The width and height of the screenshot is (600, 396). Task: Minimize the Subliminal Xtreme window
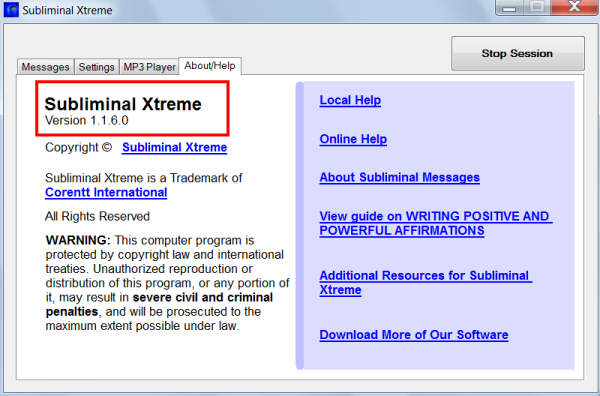point(509,7)
